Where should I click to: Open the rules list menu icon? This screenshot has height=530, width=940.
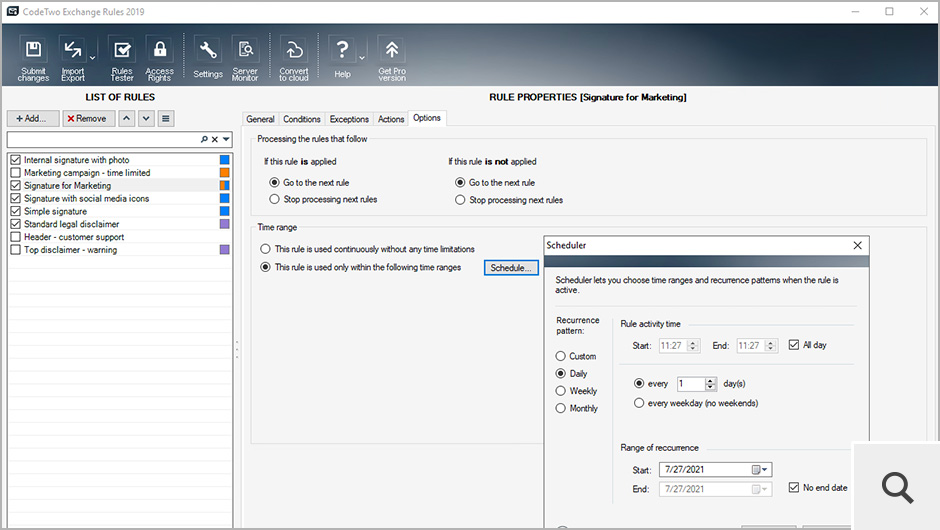[x=166, y=119]
